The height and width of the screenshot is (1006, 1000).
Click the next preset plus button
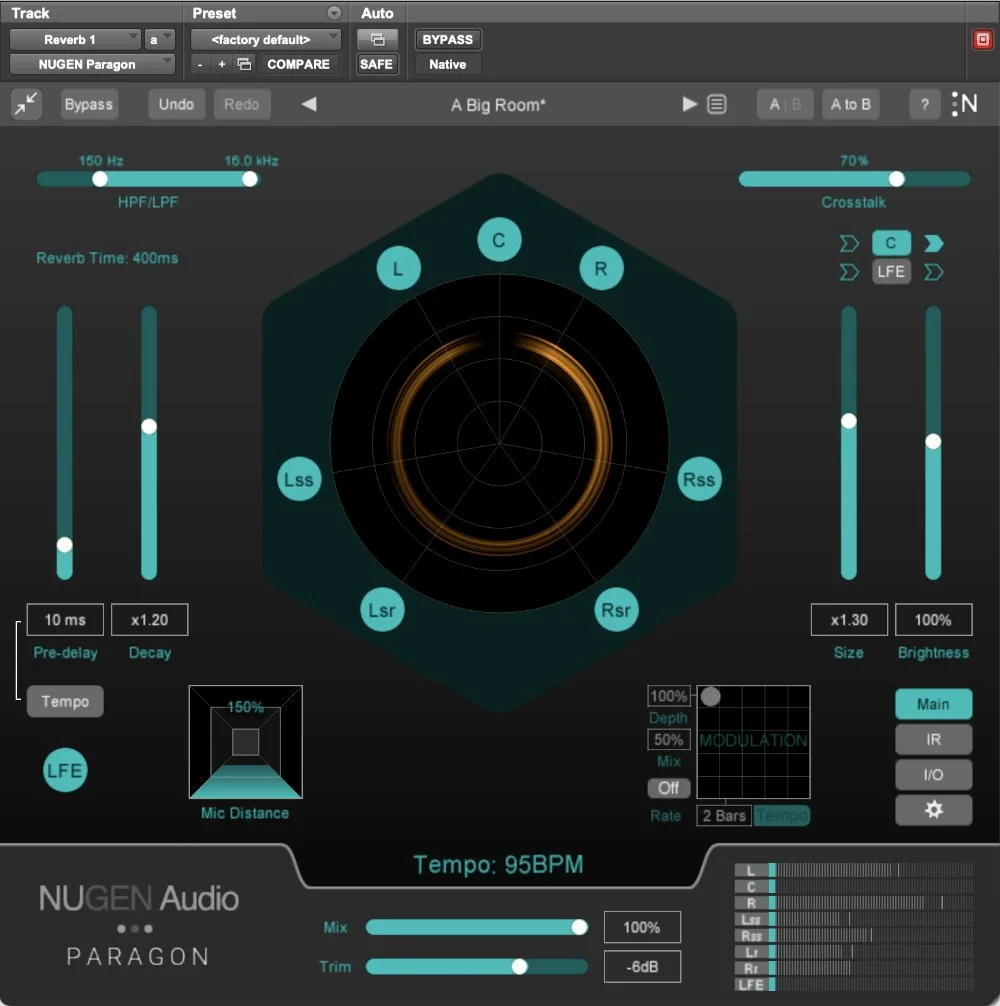221,64
